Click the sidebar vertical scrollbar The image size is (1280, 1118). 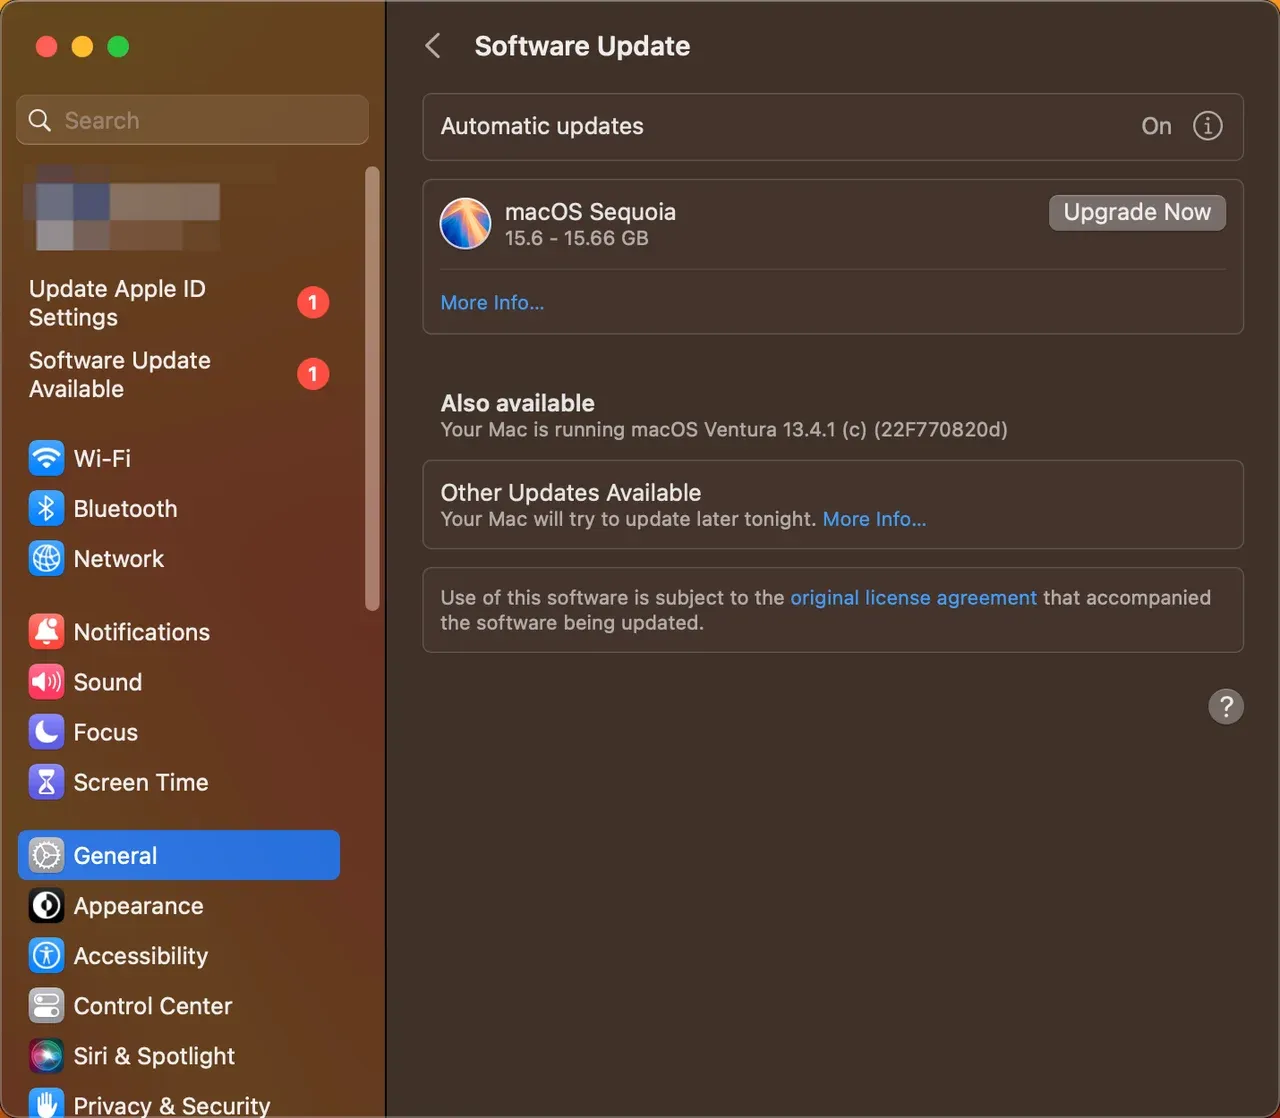[x=372, y=388]
